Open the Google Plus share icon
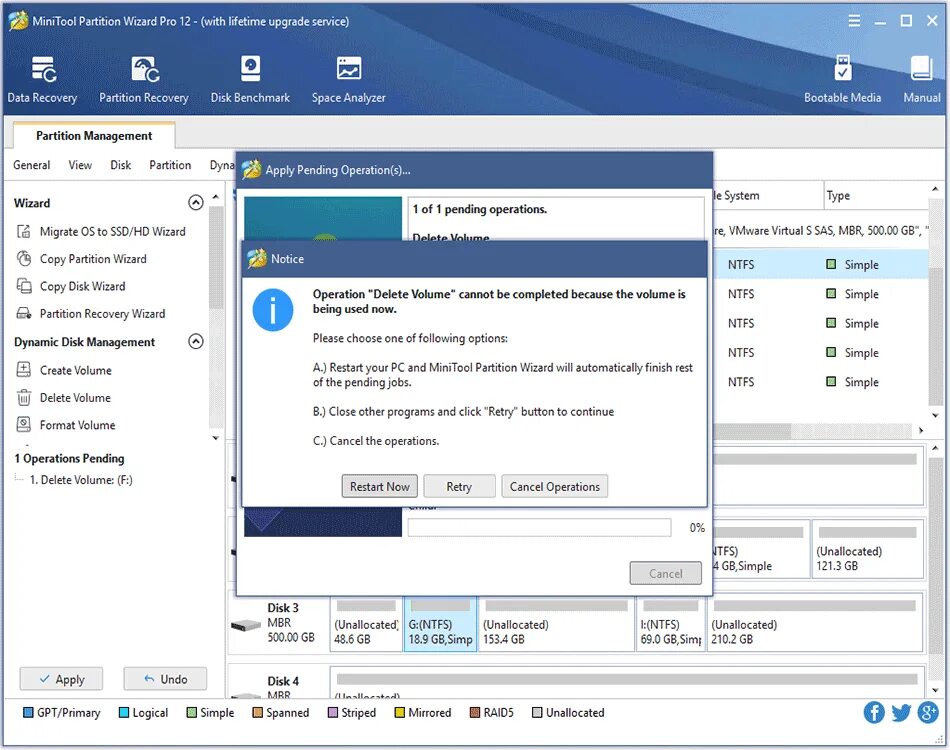This screenshot has height=750, width=950. point(928,712)
